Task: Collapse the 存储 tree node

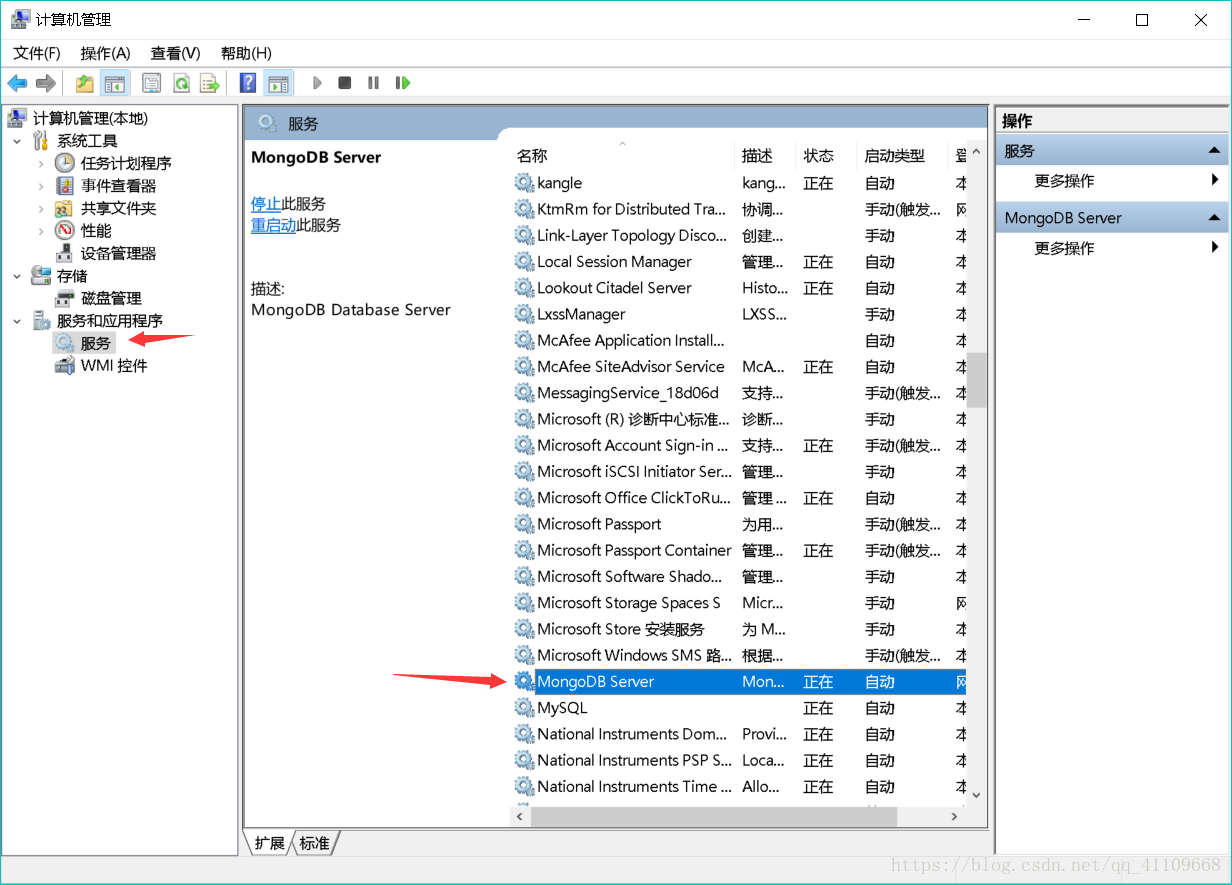Action: point(17,275)
